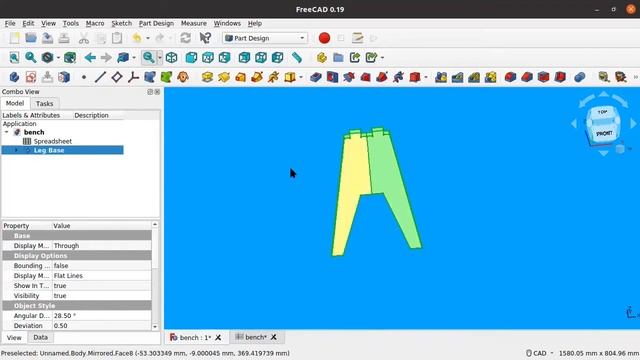
Task: Show hidden toolbar items via overflow chevron
Action: tap(635, 77)
